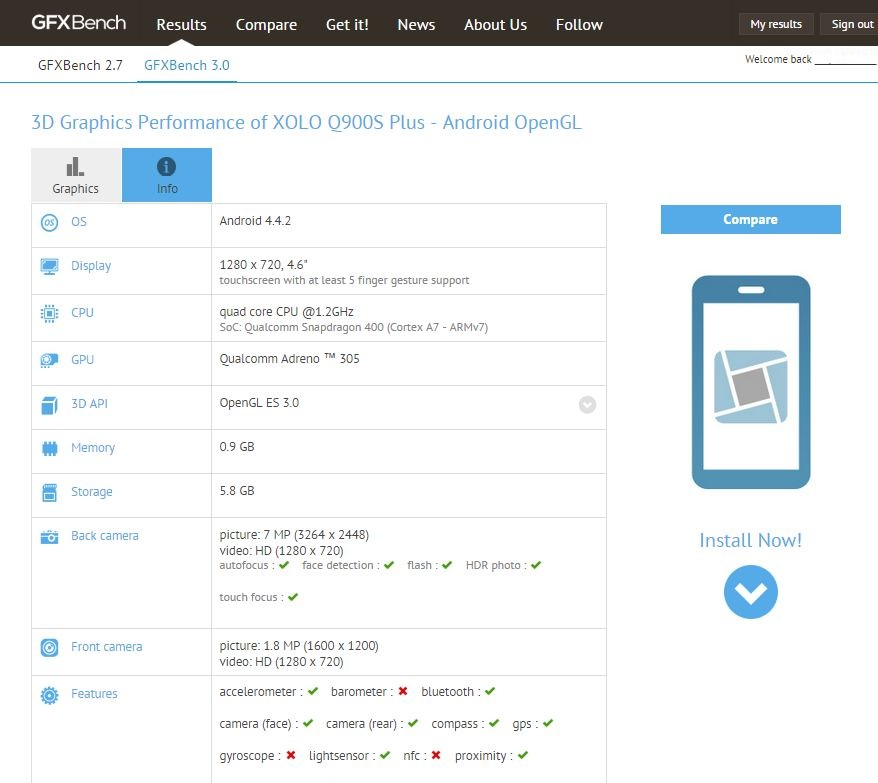Click the Install Now down-arrow button
The image size is (878, 783).
click(750, 591)
